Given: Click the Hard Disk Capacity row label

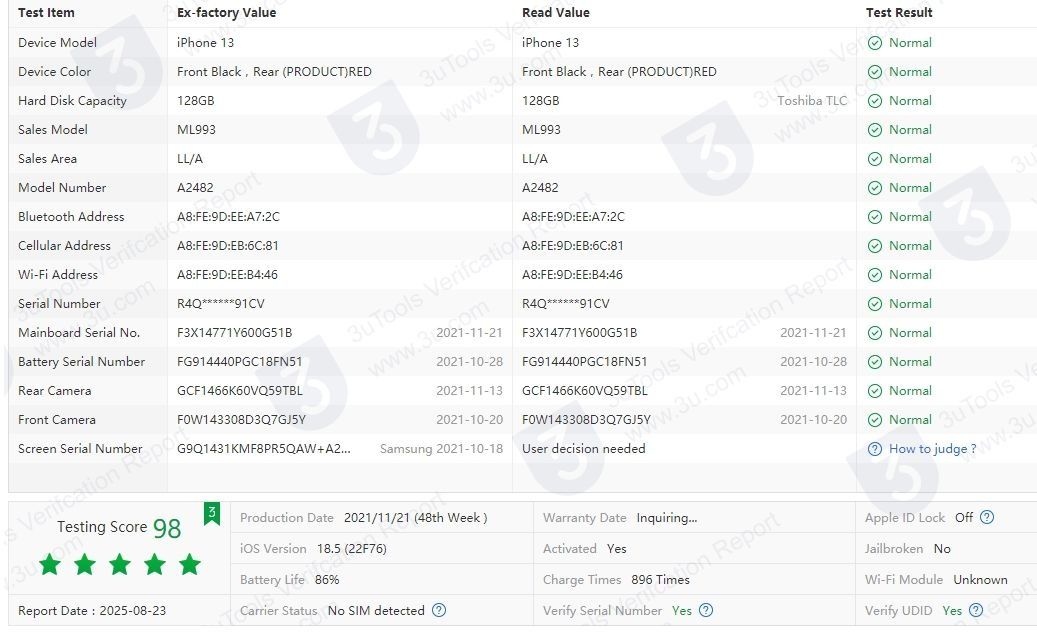Looking at the screenshot, I should (x=72, y=101).
